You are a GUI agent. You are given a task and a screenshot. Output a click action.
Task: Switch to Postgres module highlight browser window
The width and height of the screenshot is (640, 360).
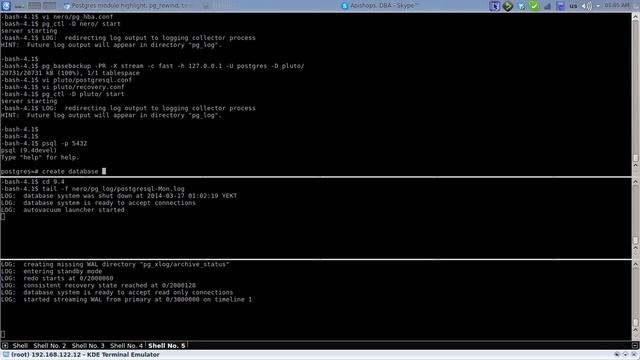(128, 6)
